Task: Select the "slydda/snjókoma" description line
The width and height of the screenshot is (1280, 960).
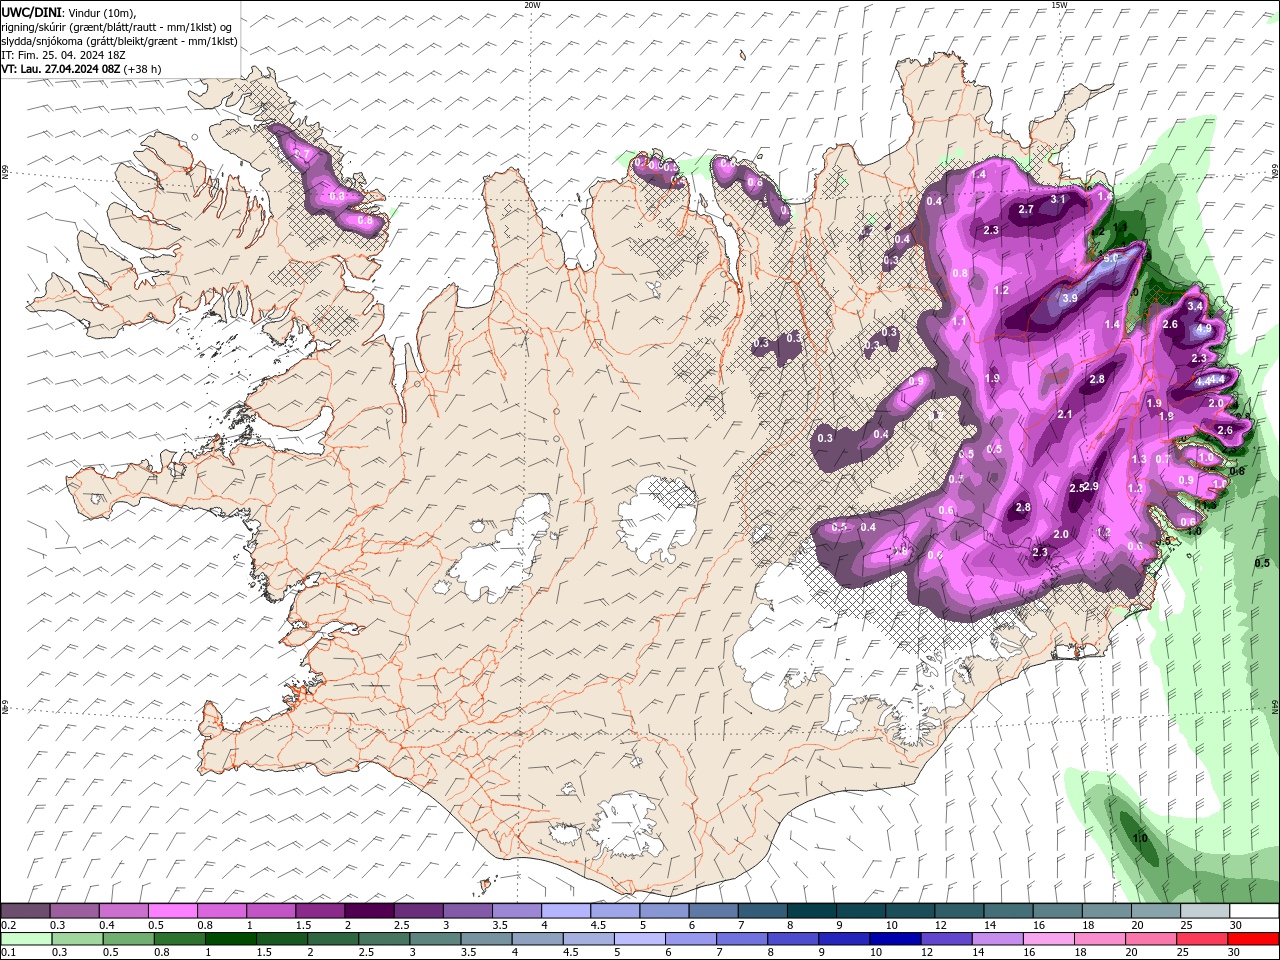Action: pos(119,41)
